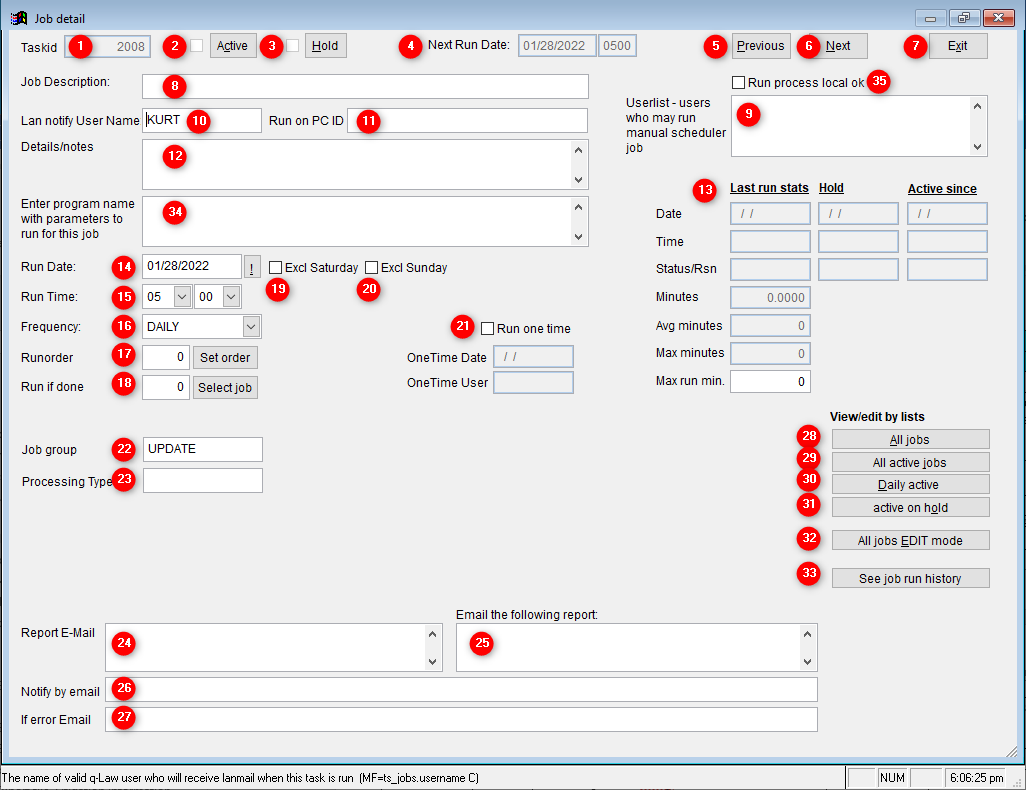Click the Select job button
This screenshot has width=1026, height=790.
225,387
